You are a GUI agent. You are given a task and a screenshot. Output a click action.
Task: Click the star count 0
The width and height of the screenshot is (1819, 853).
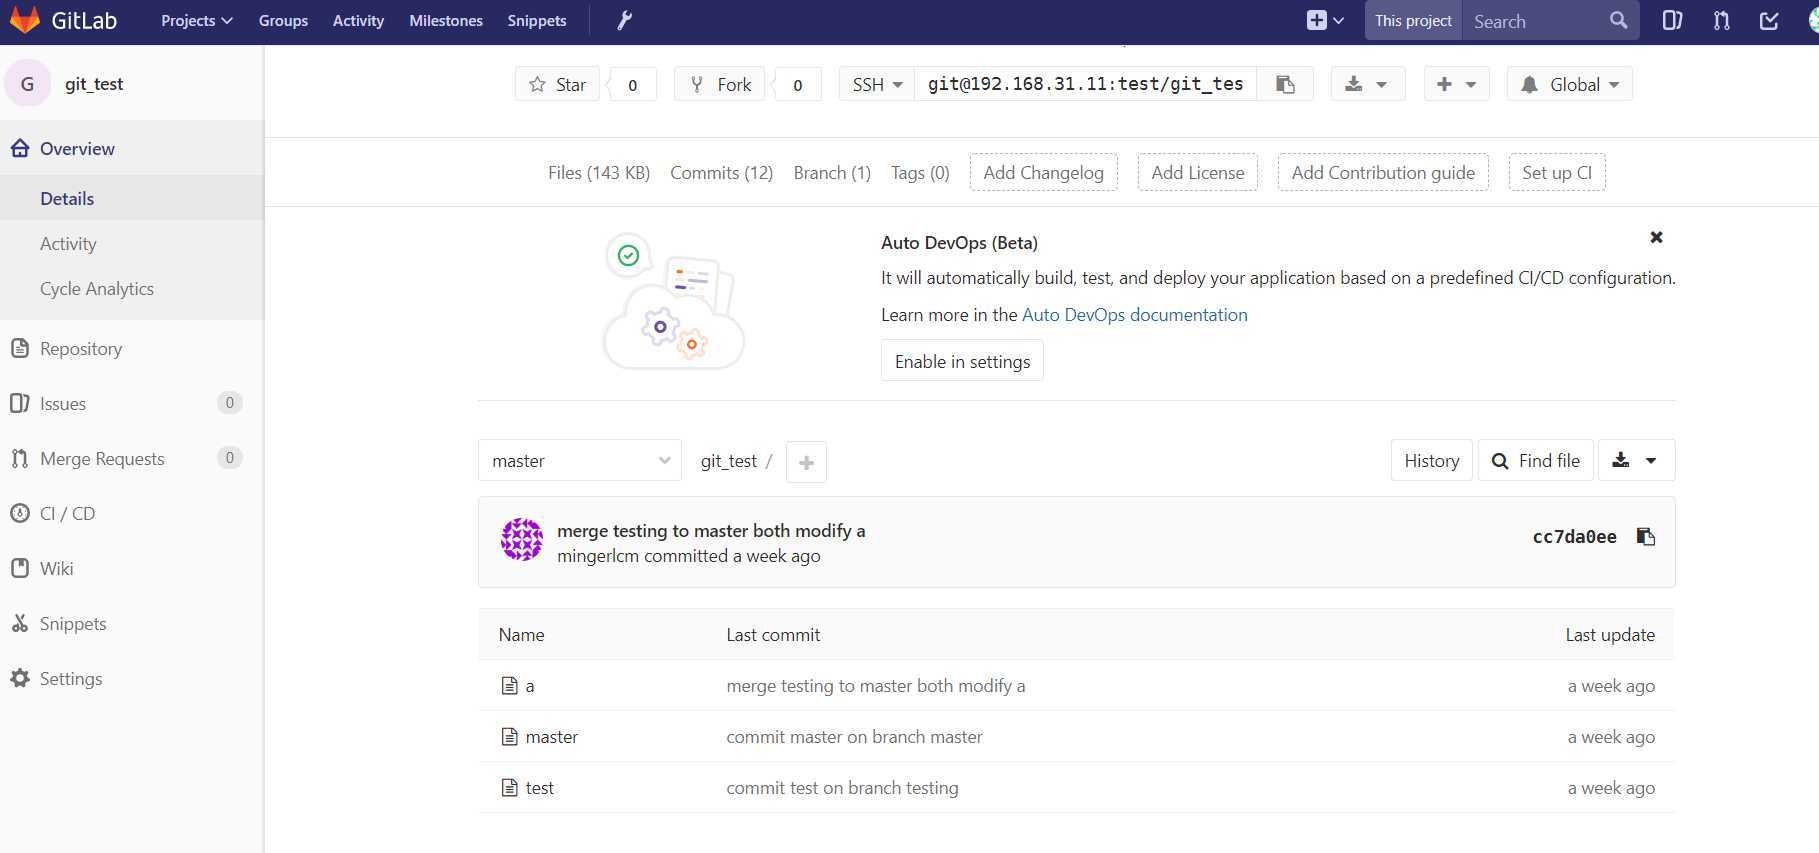(632, 85)
